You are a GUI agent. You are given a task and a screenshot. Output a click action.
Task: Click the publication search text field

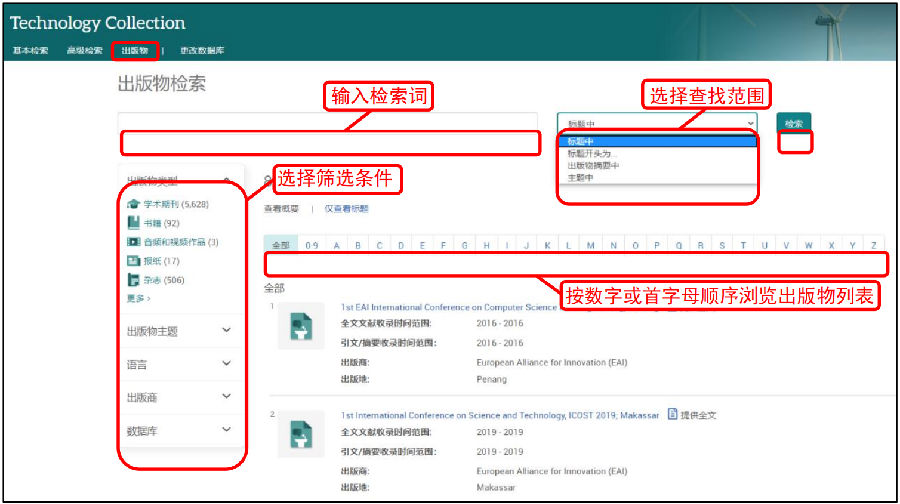tap(335, 124)
